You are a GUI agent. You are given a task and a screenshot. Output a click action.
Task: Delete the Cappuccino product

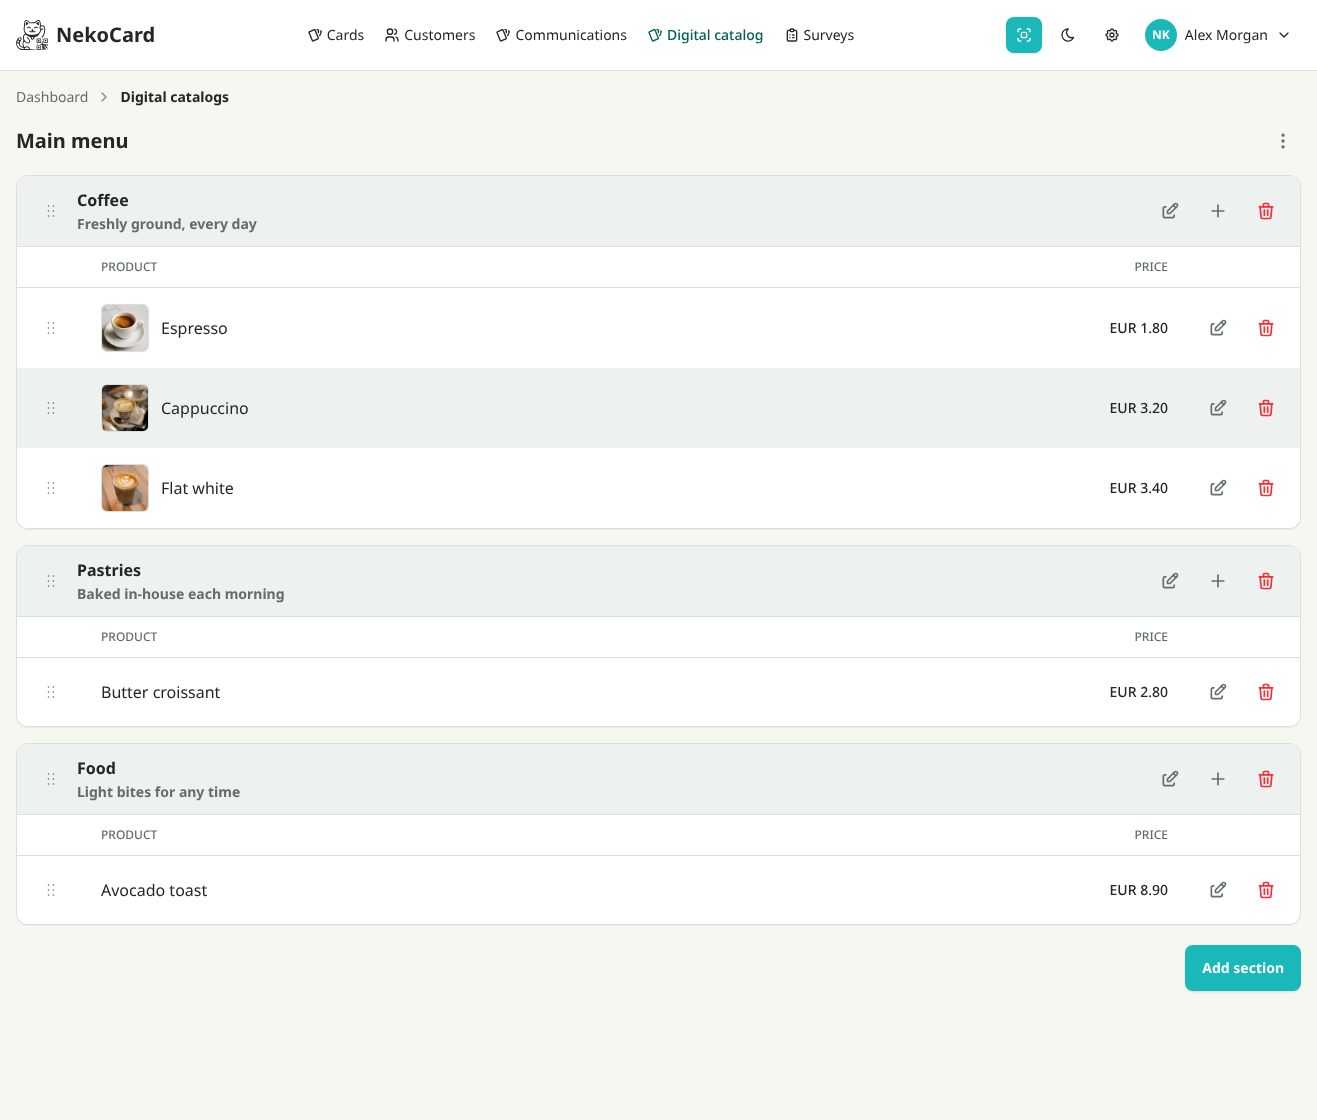pos(1266,408)
